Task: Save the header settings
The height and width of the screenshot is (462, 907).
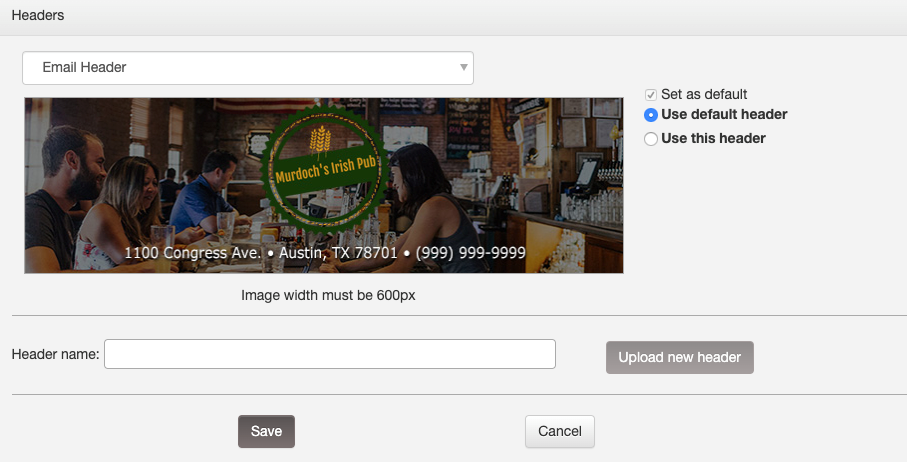Action: (x=266, y=431)
